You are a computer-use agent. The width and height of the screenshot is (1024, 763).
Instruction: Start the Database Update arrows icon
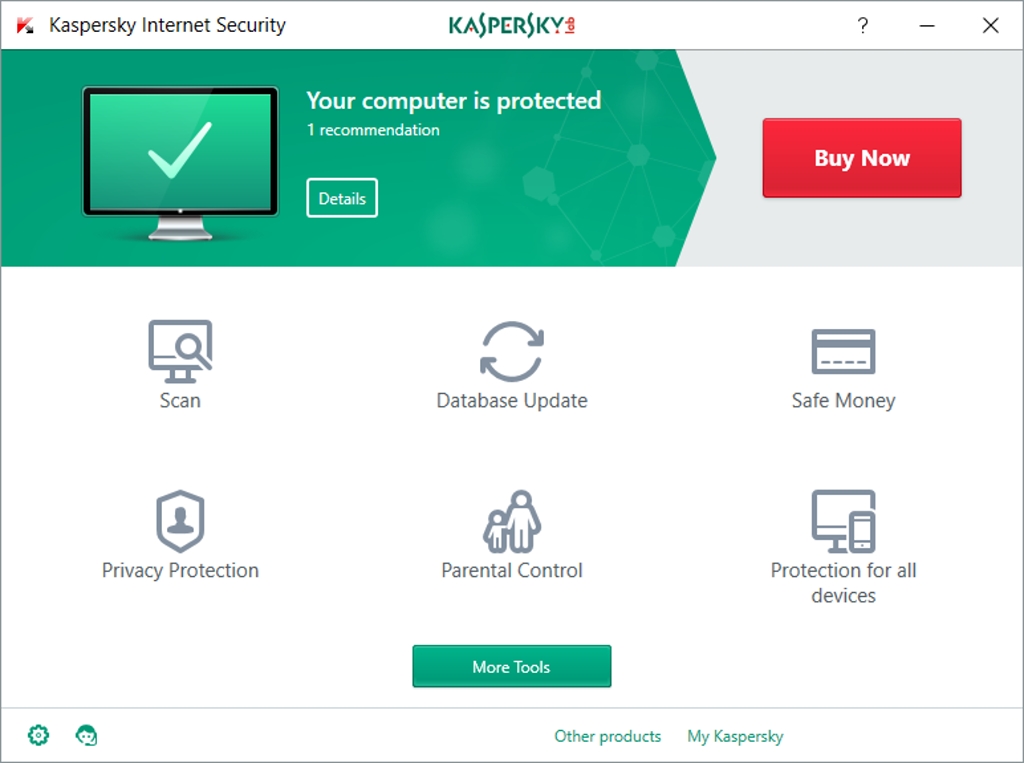512,351
